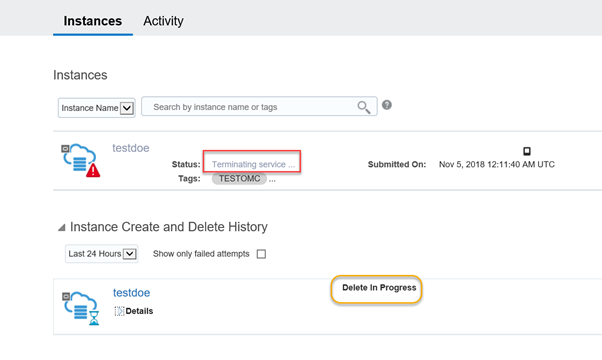Click the history testdoe cloud hourglass icon
This screenshot has width=602, height=360.
tap(83, 308)
